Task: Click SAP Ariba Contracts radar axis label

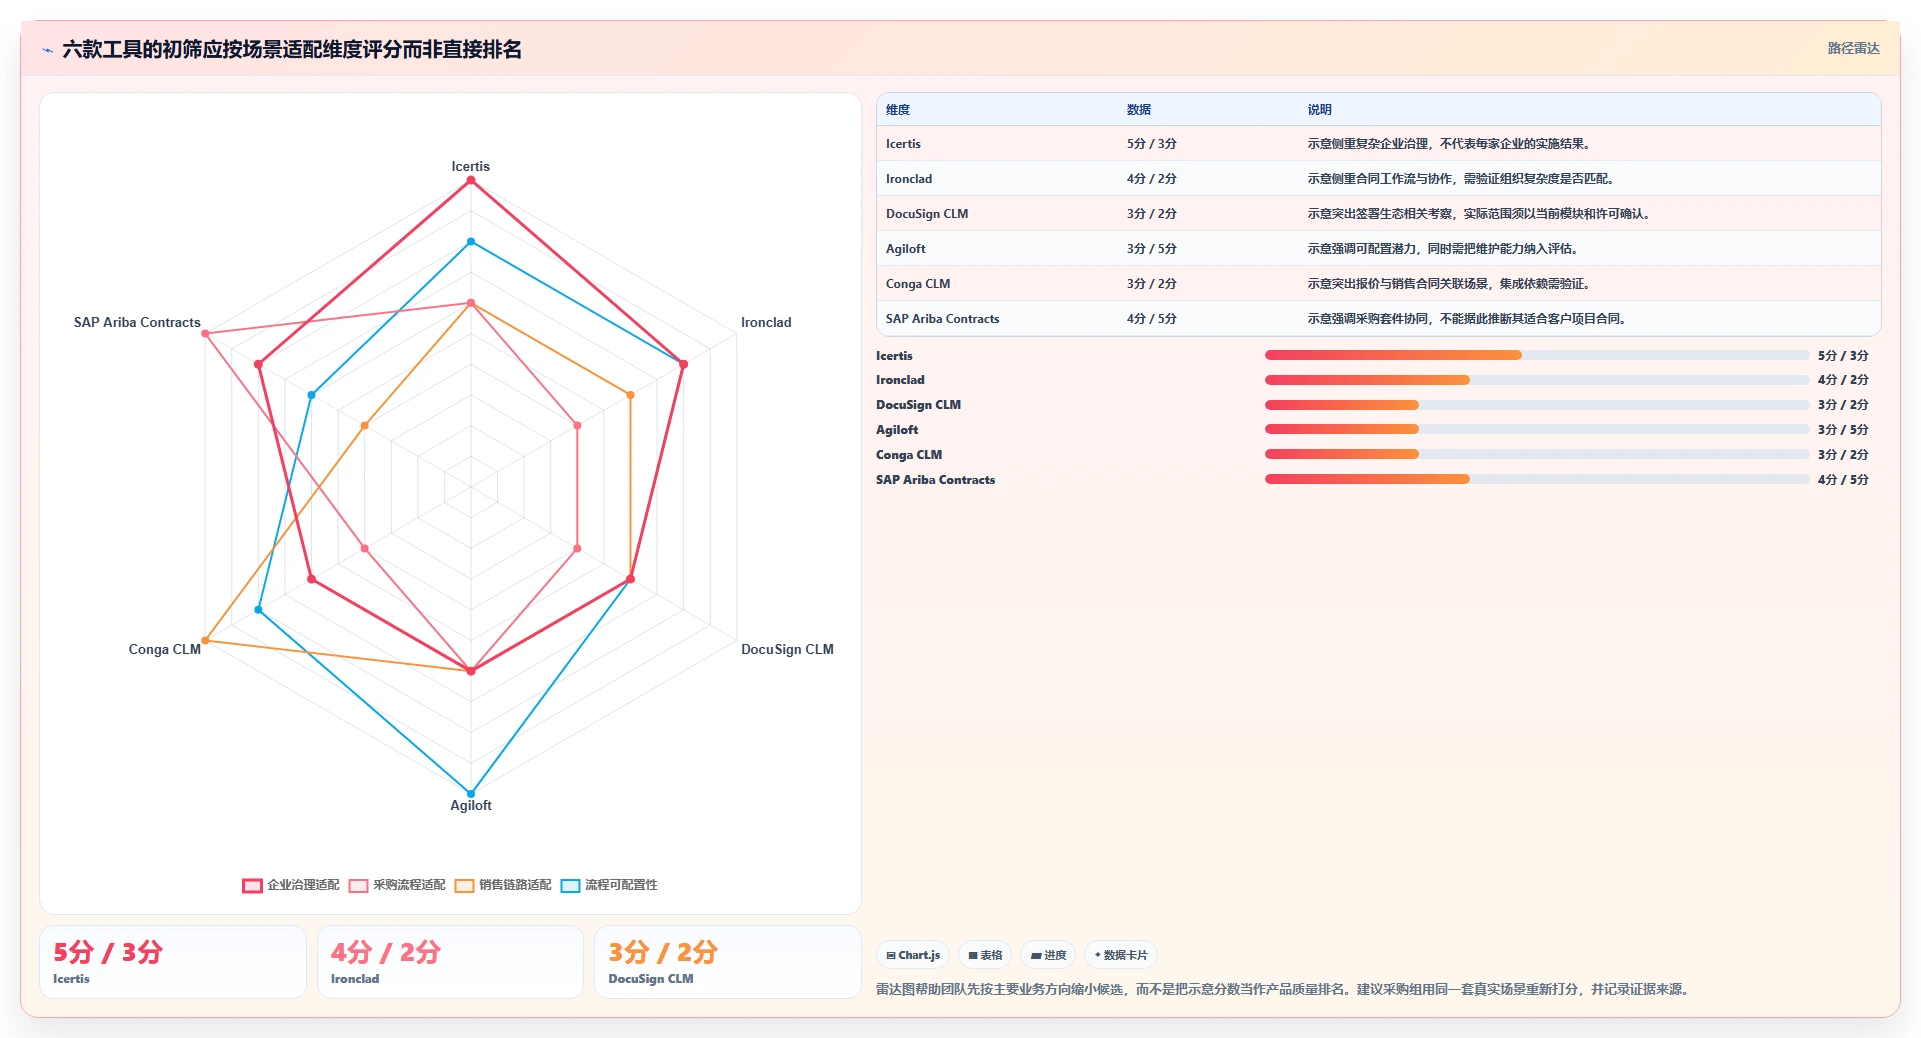Action: [x=137, y=323]
